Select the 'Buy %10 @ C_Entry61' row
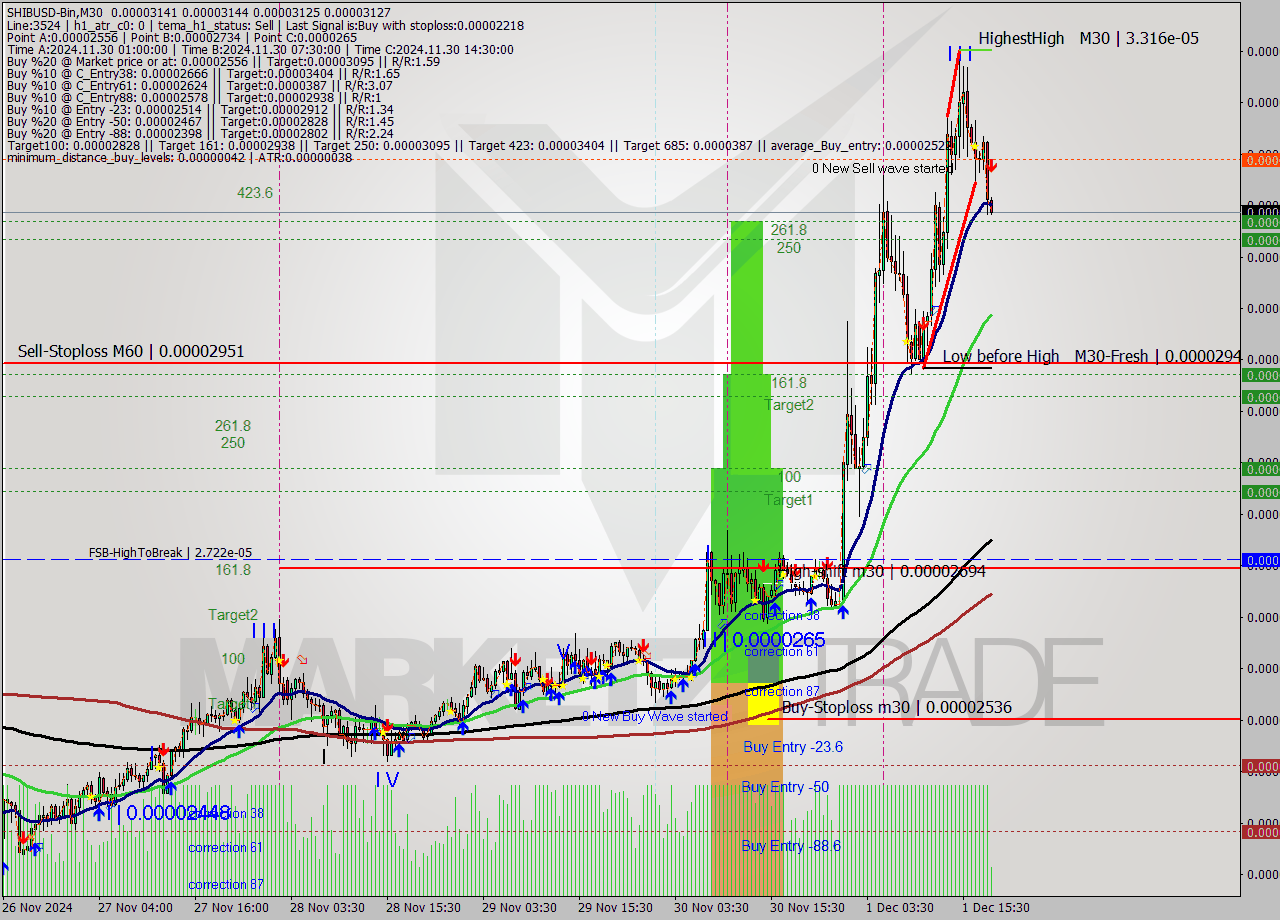Viewport: 1280px width, 920px height. pos(199,85)
